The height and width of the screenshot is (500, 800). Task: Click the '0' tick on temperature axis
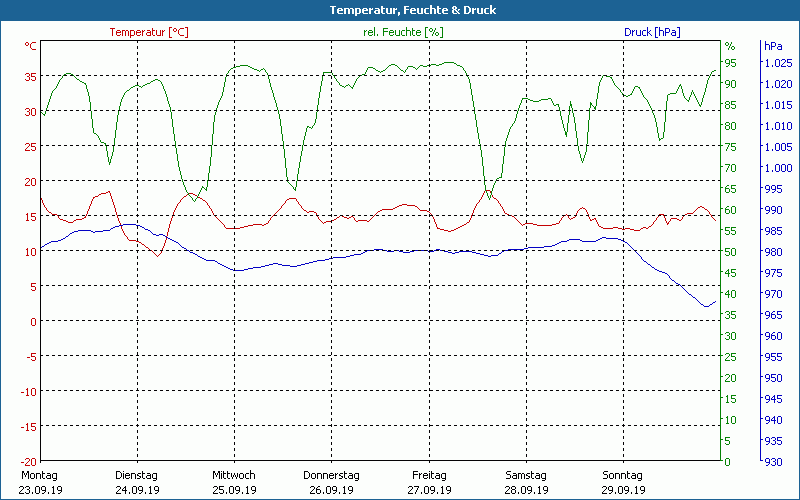pyautogui.click(x=34, y=321)
